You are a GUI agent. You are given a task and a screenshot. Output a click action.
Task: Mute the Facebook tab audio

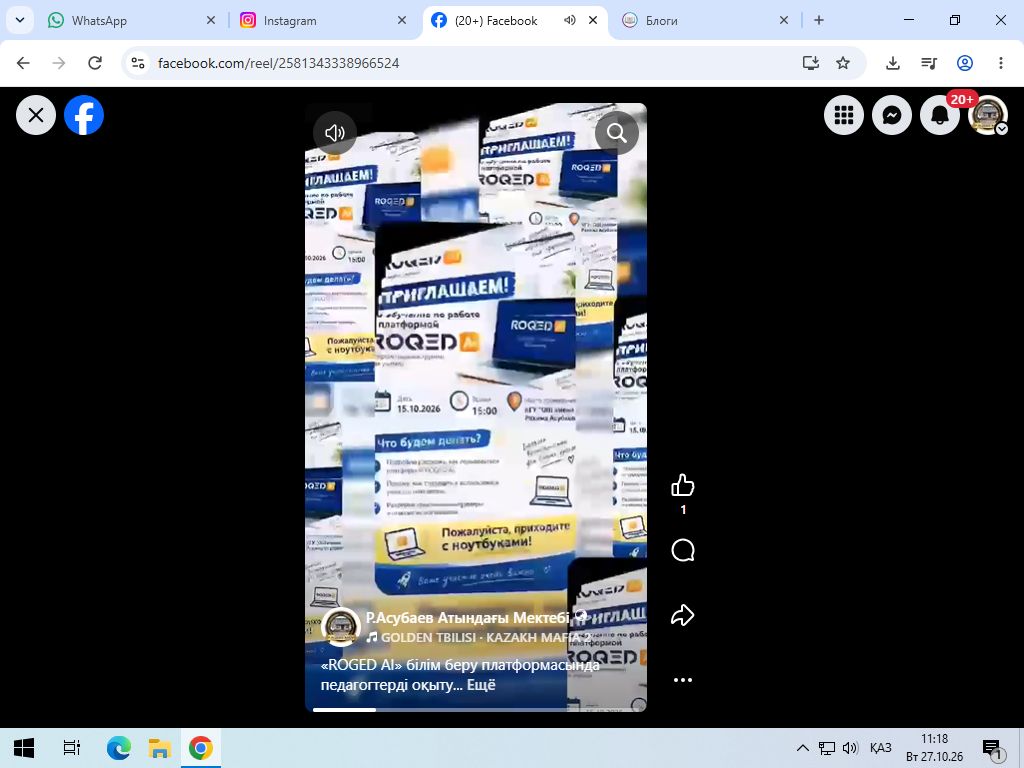coord(569,20)
